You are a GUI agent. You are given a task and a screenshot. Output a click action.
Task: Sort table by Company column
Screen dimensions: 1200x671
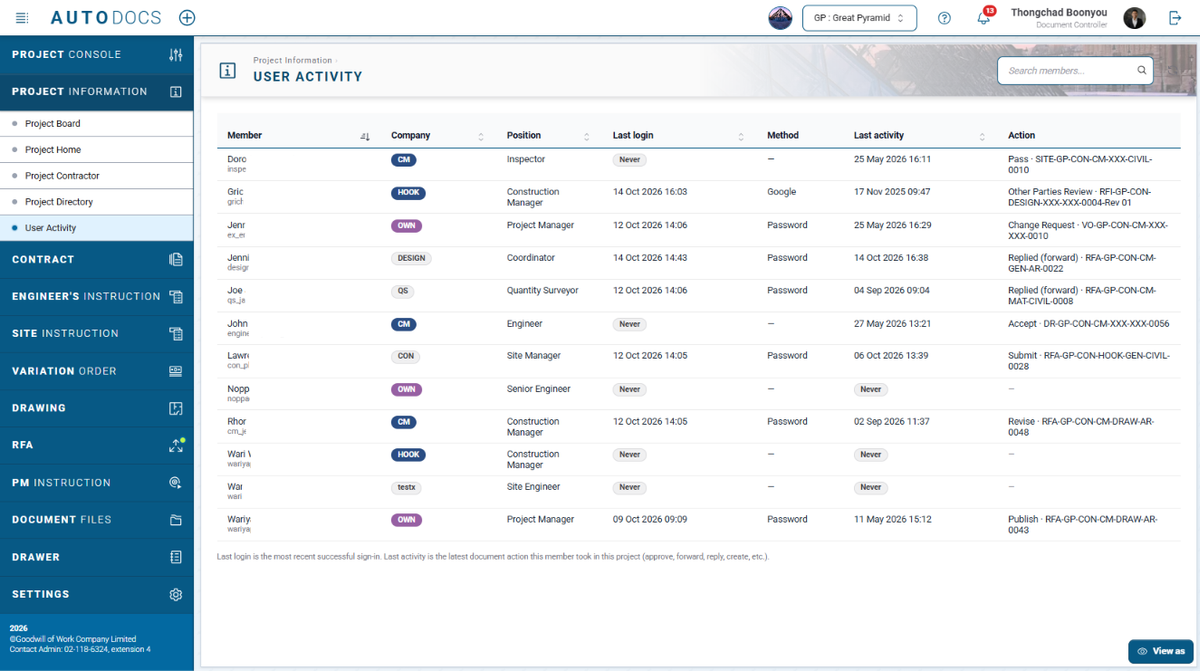(x=481, y=136)
